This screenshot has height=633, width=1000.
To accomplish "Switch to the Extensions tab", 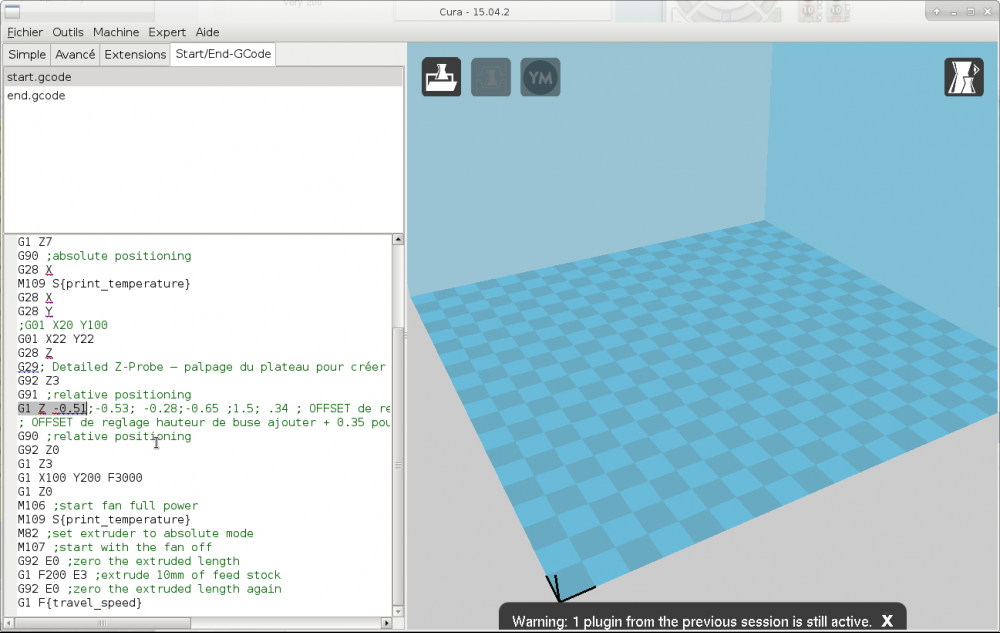I will pos(135,54).
